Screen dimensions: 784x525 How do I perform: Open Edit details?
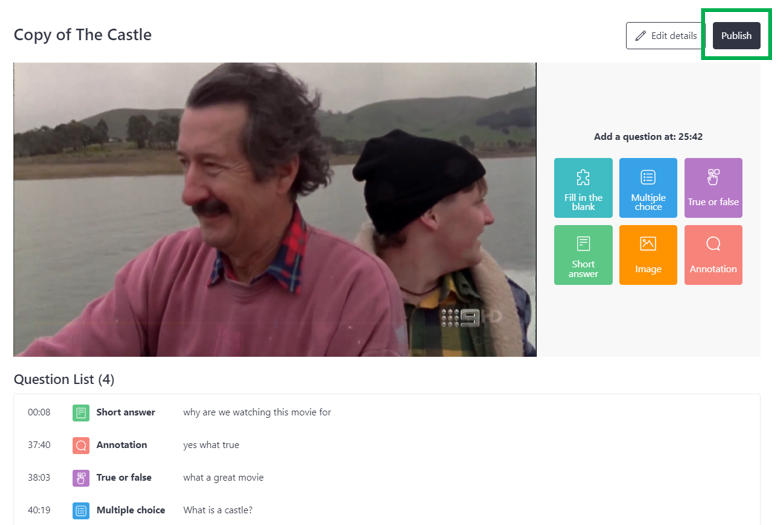[x=666, y=36]
